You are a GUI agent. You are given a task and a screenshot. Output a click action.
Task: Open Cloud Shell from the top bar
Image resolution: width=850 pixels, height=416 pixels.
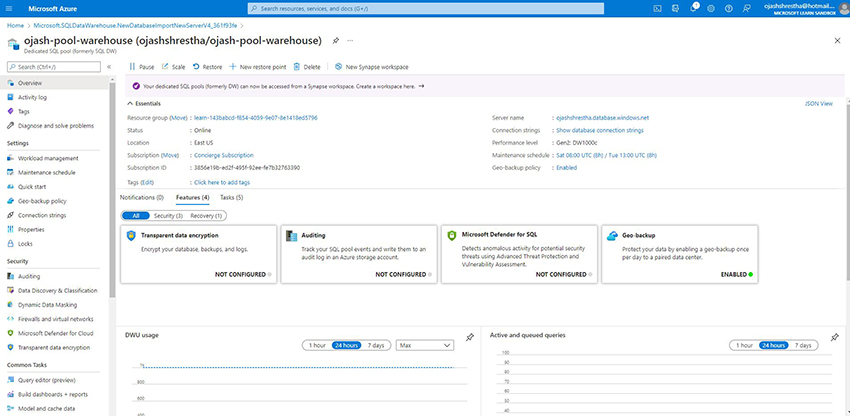(x=657, y=8)
